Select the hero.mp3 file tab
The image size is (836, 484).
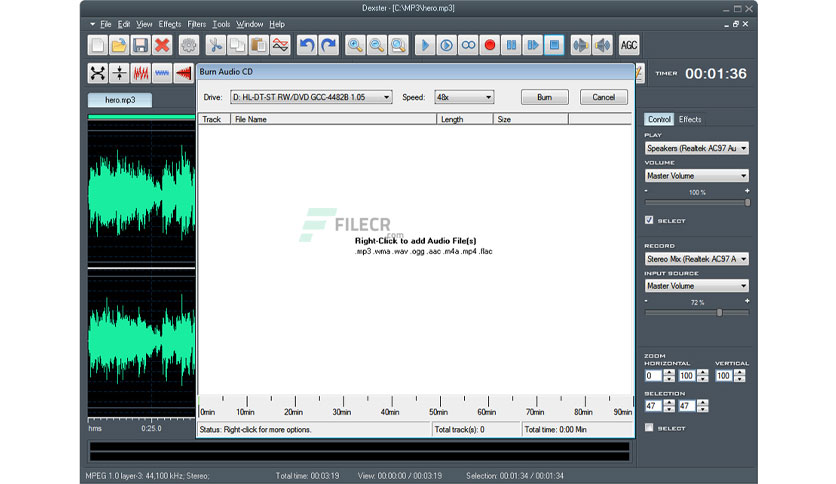120,100
